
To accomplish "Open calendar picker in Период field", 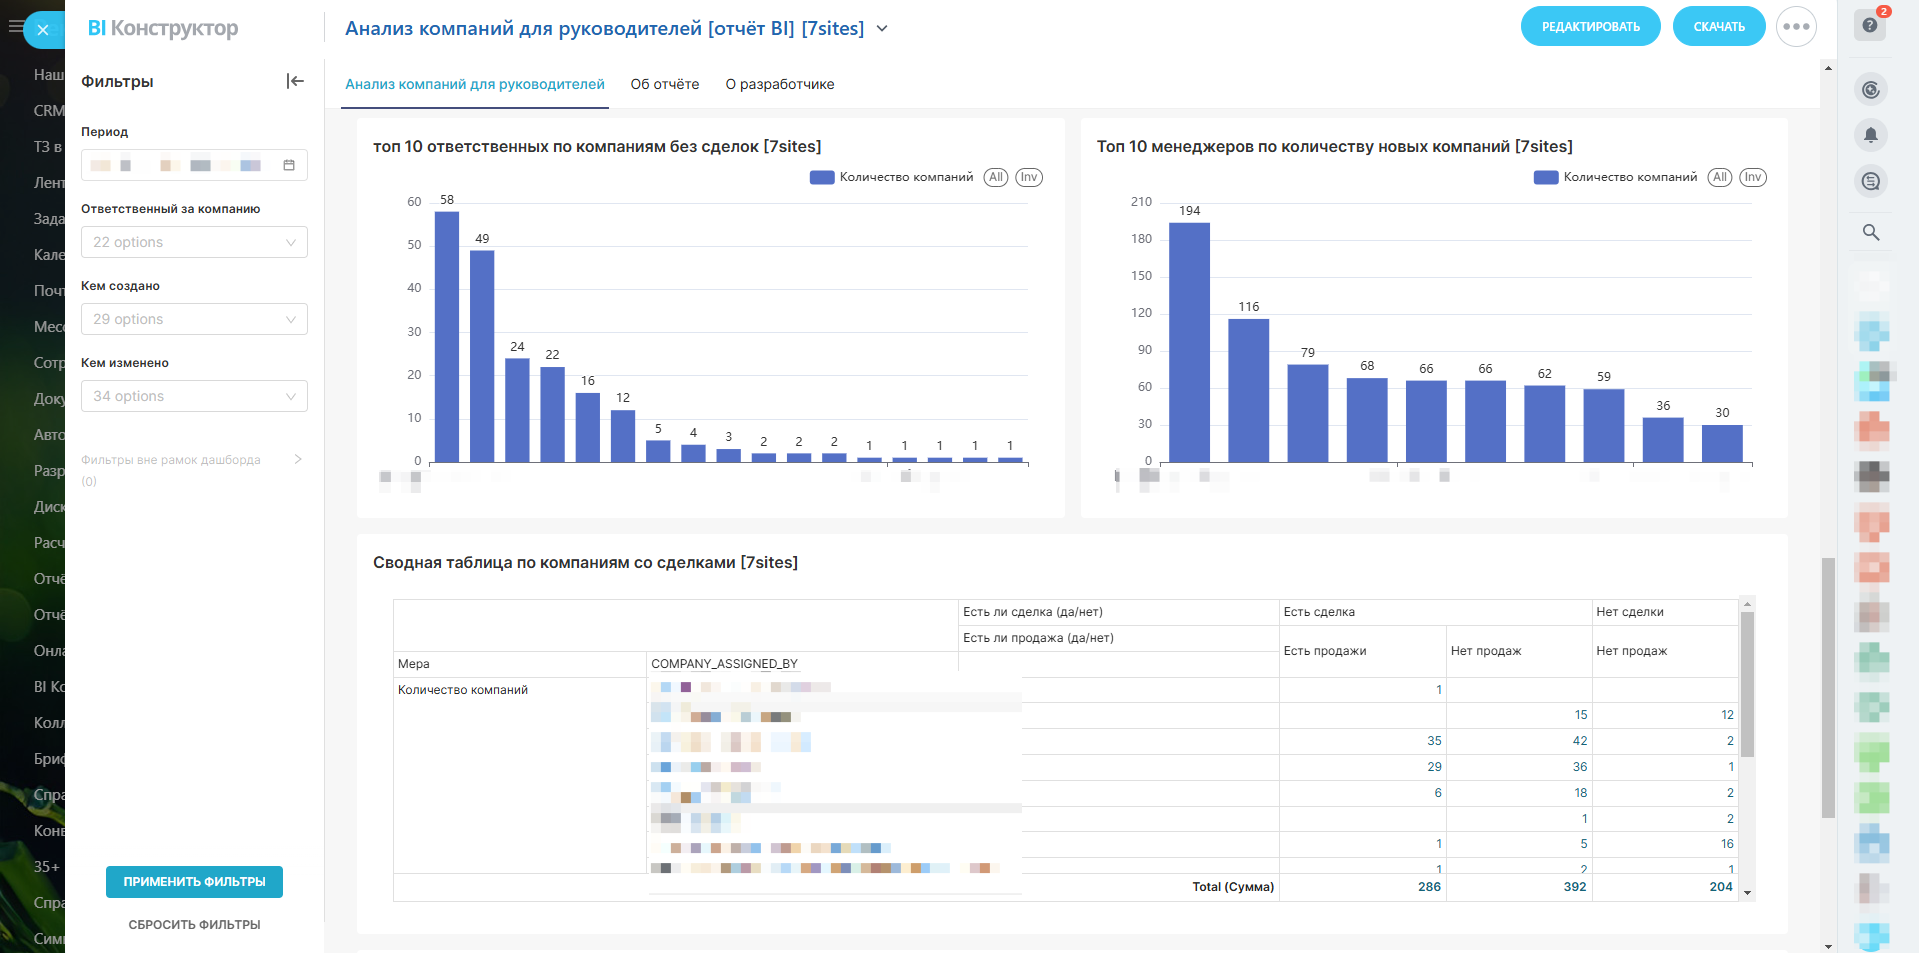I will [289, 165].
